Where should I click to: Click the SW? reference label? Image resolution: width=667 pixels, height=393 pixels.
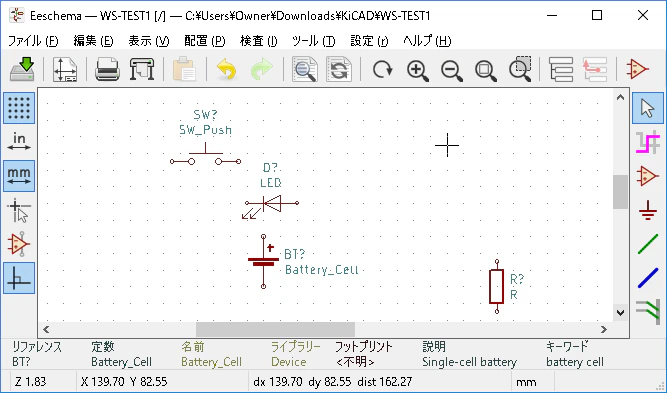click(205, 115)
